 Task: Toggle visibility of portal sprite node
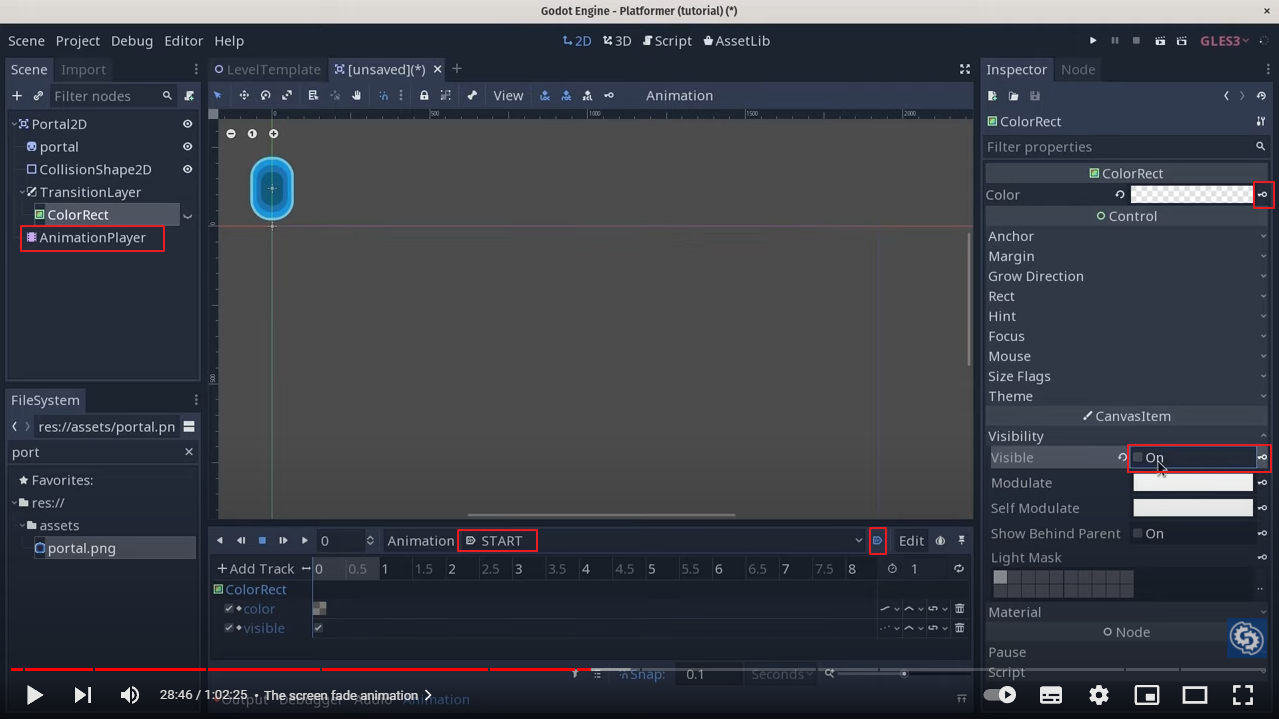pyautogui.click(x=187, y=146)
